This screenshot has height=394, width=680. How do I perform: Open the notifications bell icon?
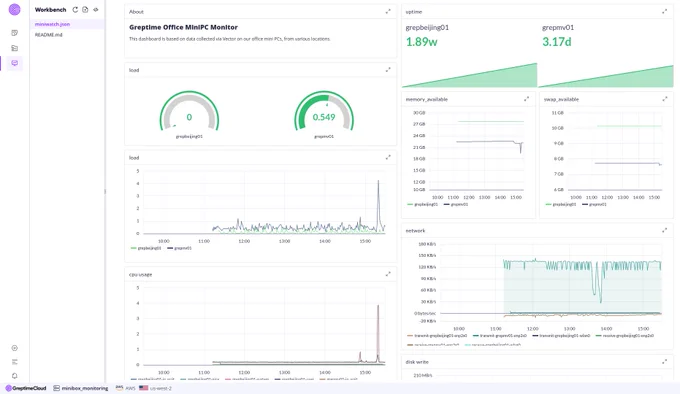click(x=14, y=376)
